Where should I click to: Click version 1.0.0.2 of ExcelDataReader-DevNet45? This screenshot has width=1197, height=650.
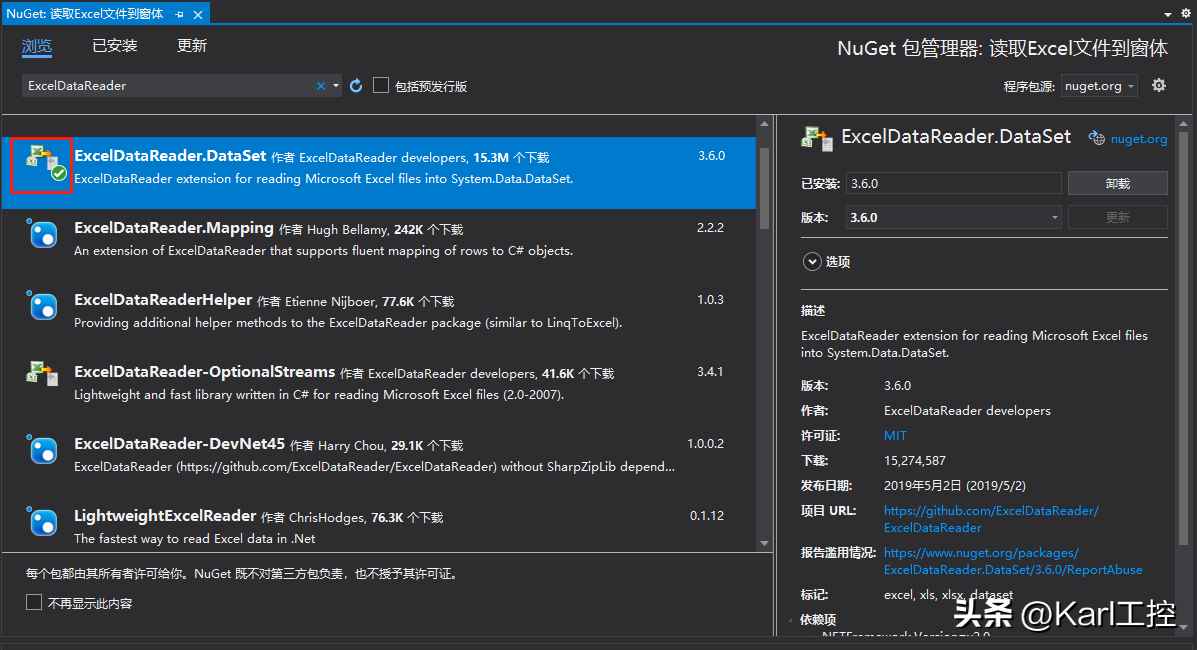tap(705, 444)
